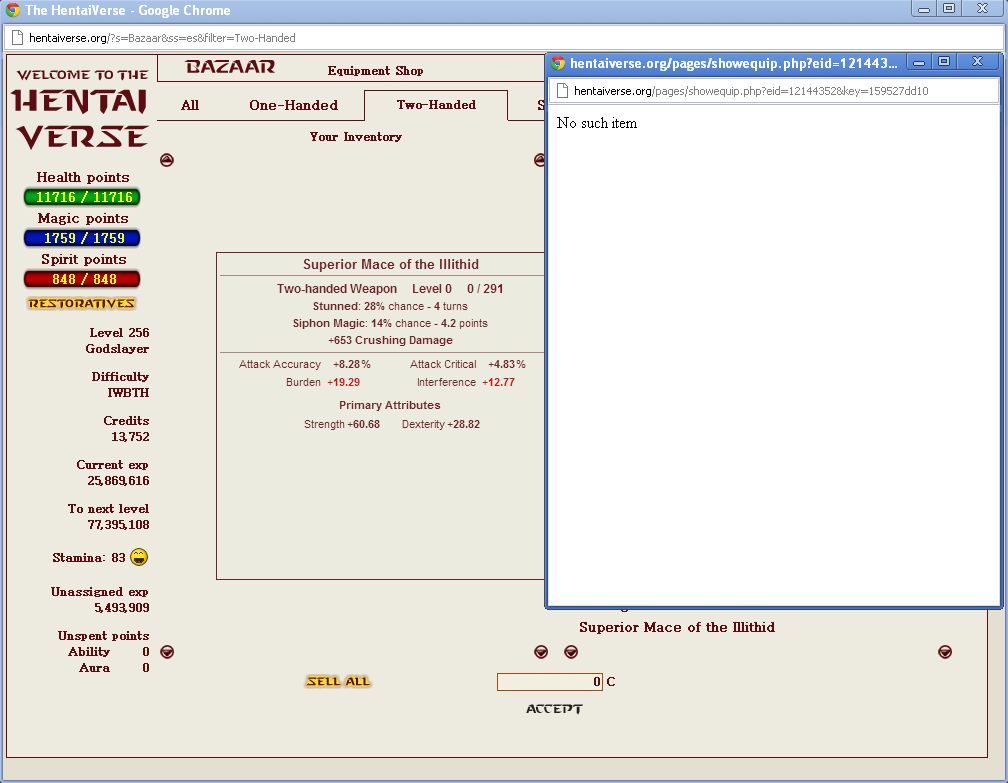Click the page icon in the main window address bar
This screenshot has height=783, width=1008.
pyautogui.click(x=17, y=38)
